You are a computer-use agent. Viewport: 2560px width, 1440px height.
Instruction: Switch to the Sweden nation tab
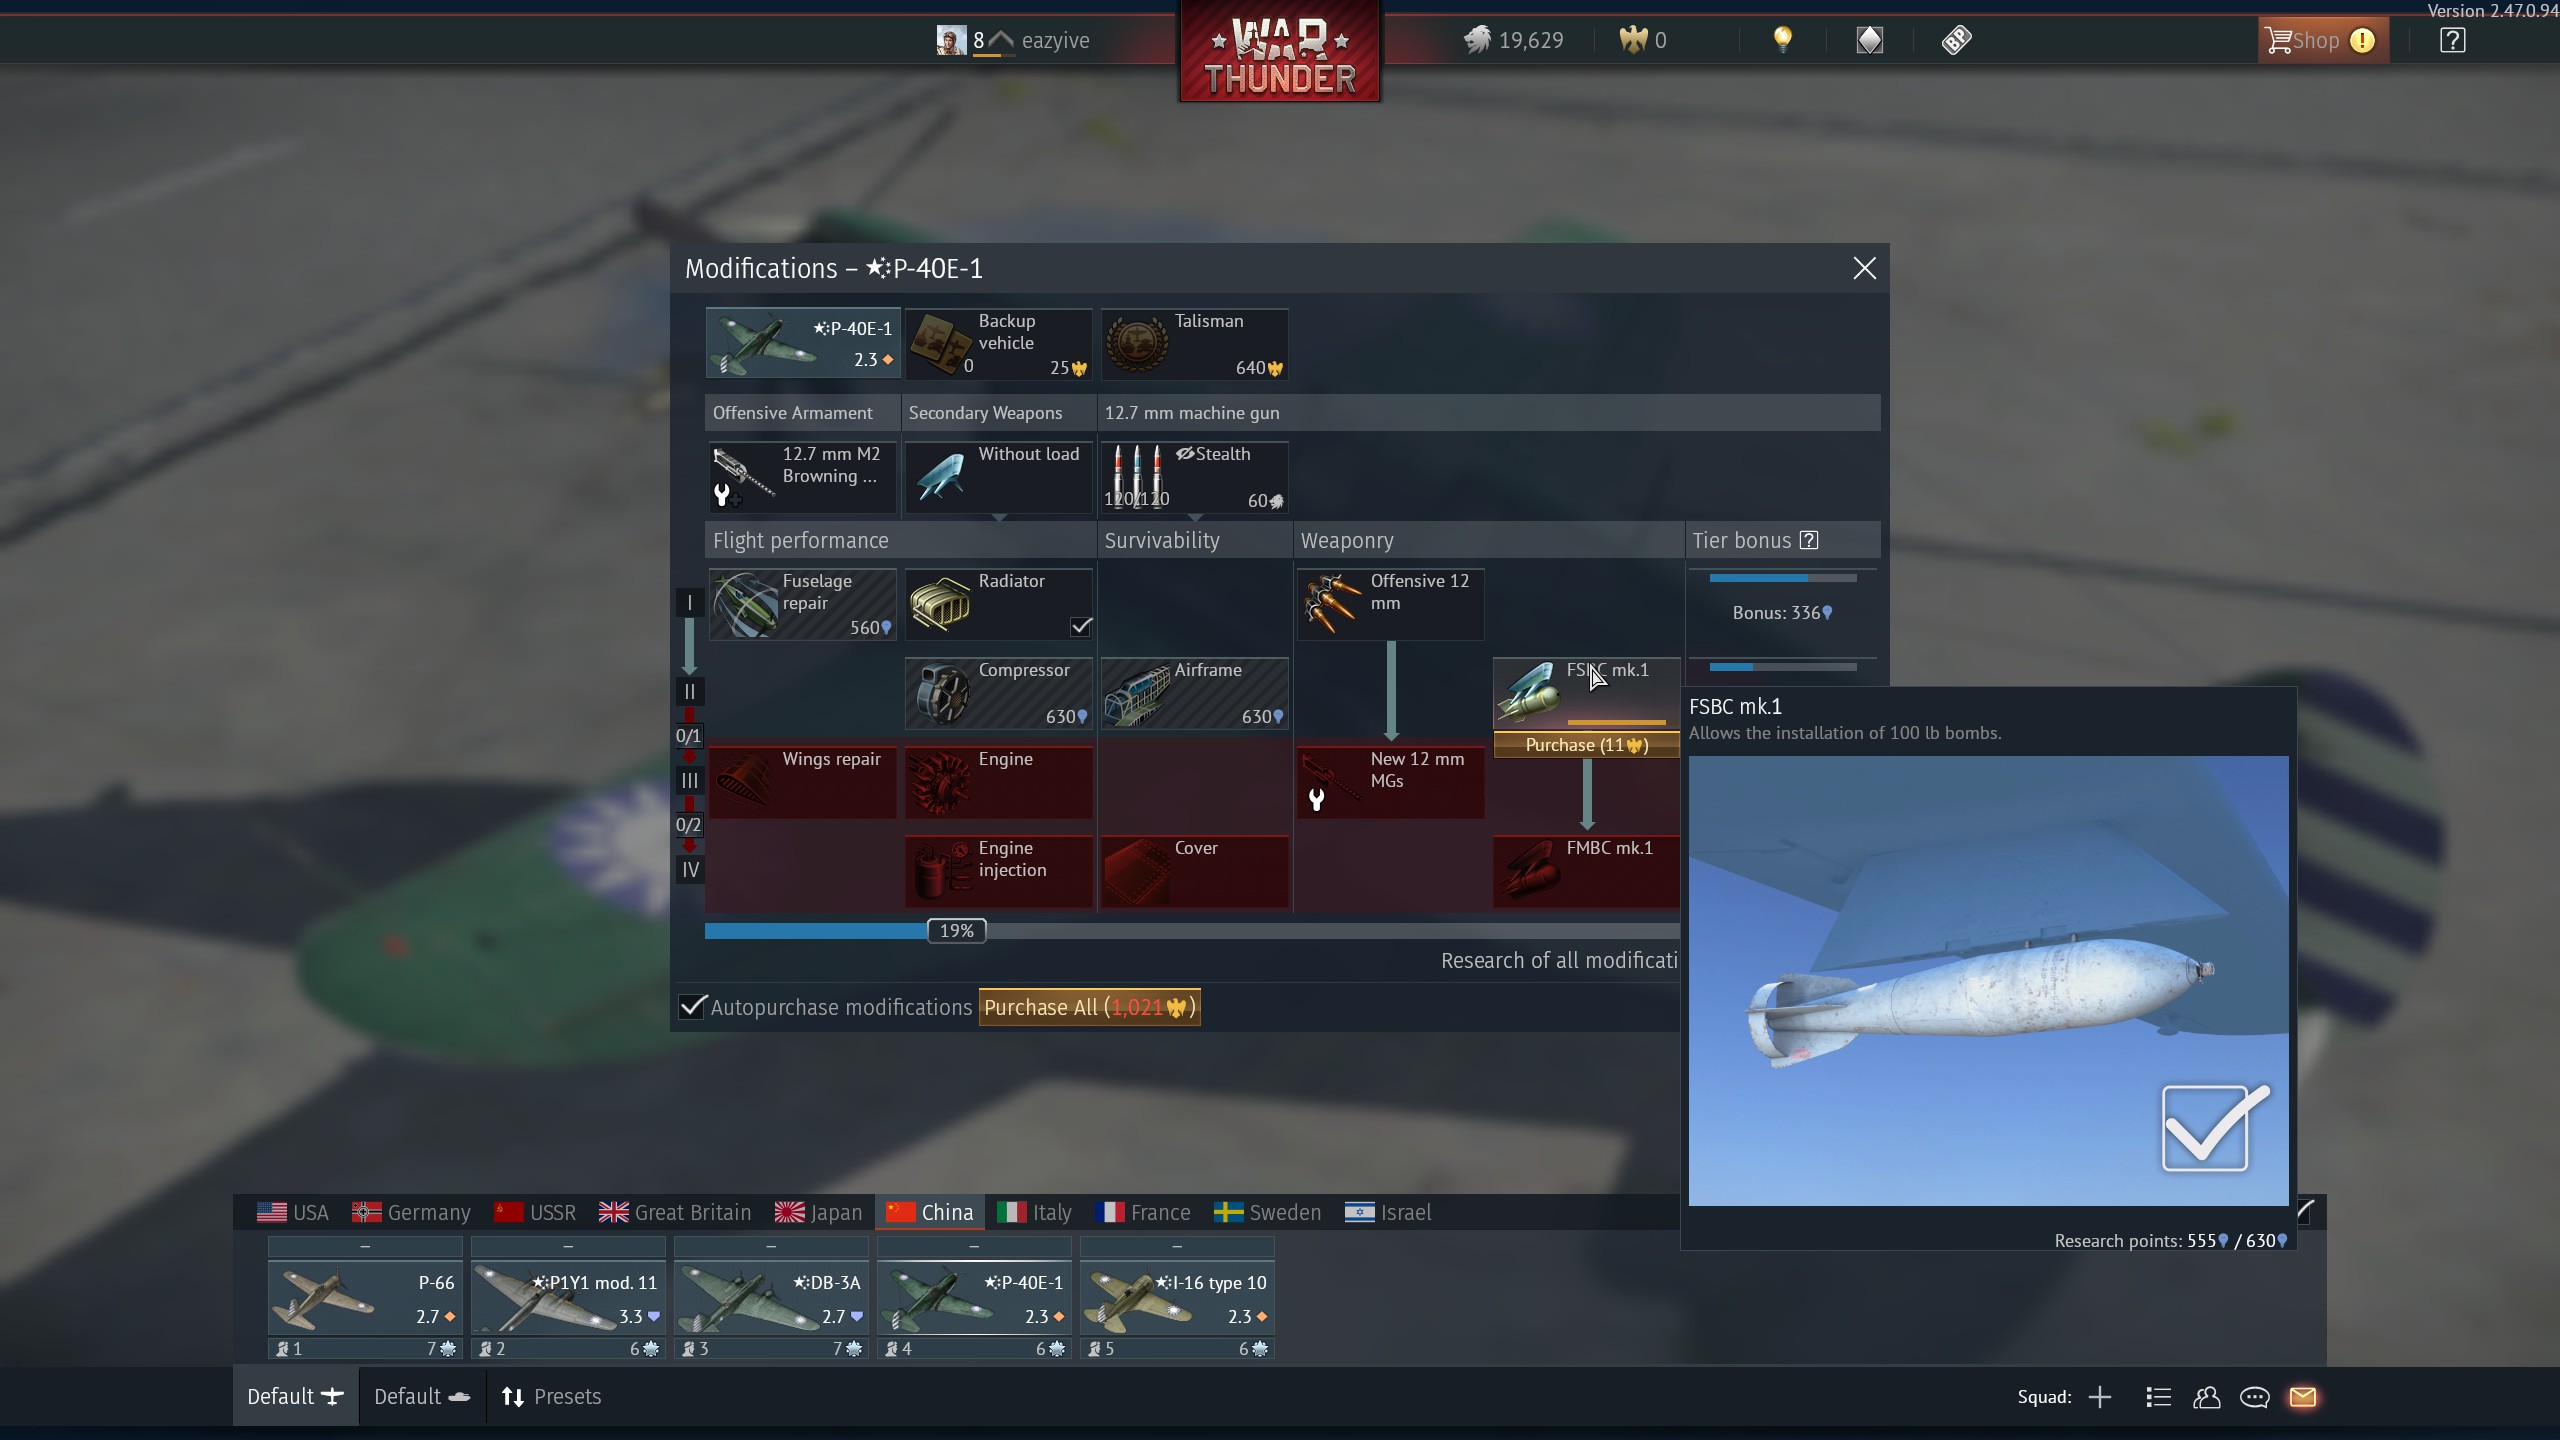coord(1268,1212)
